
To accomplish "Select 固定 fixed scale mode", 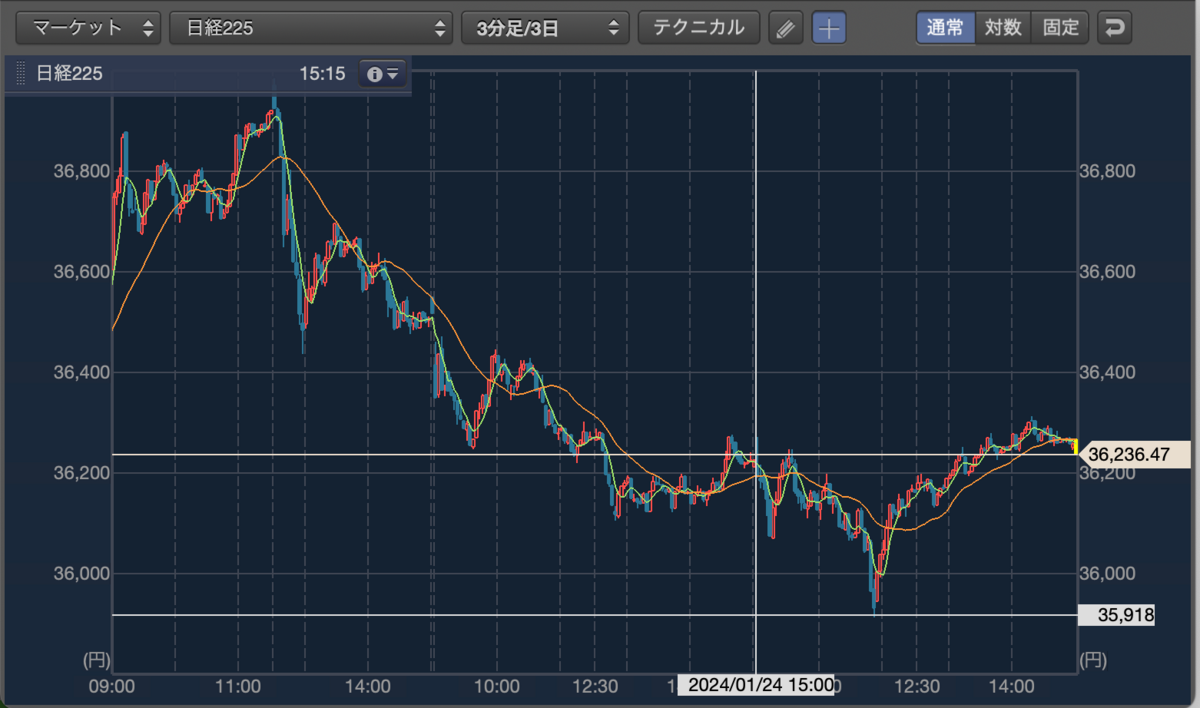I will pos(1060,27).
